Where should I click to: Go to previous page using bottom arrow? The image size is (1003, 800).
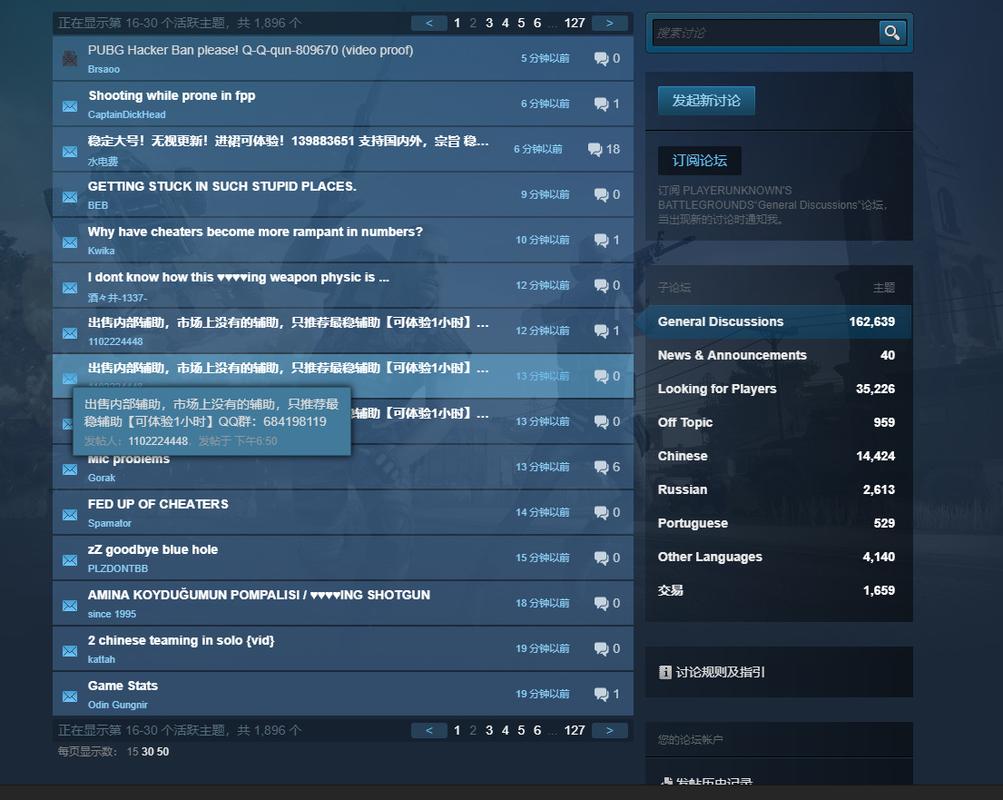click(429, 730)
